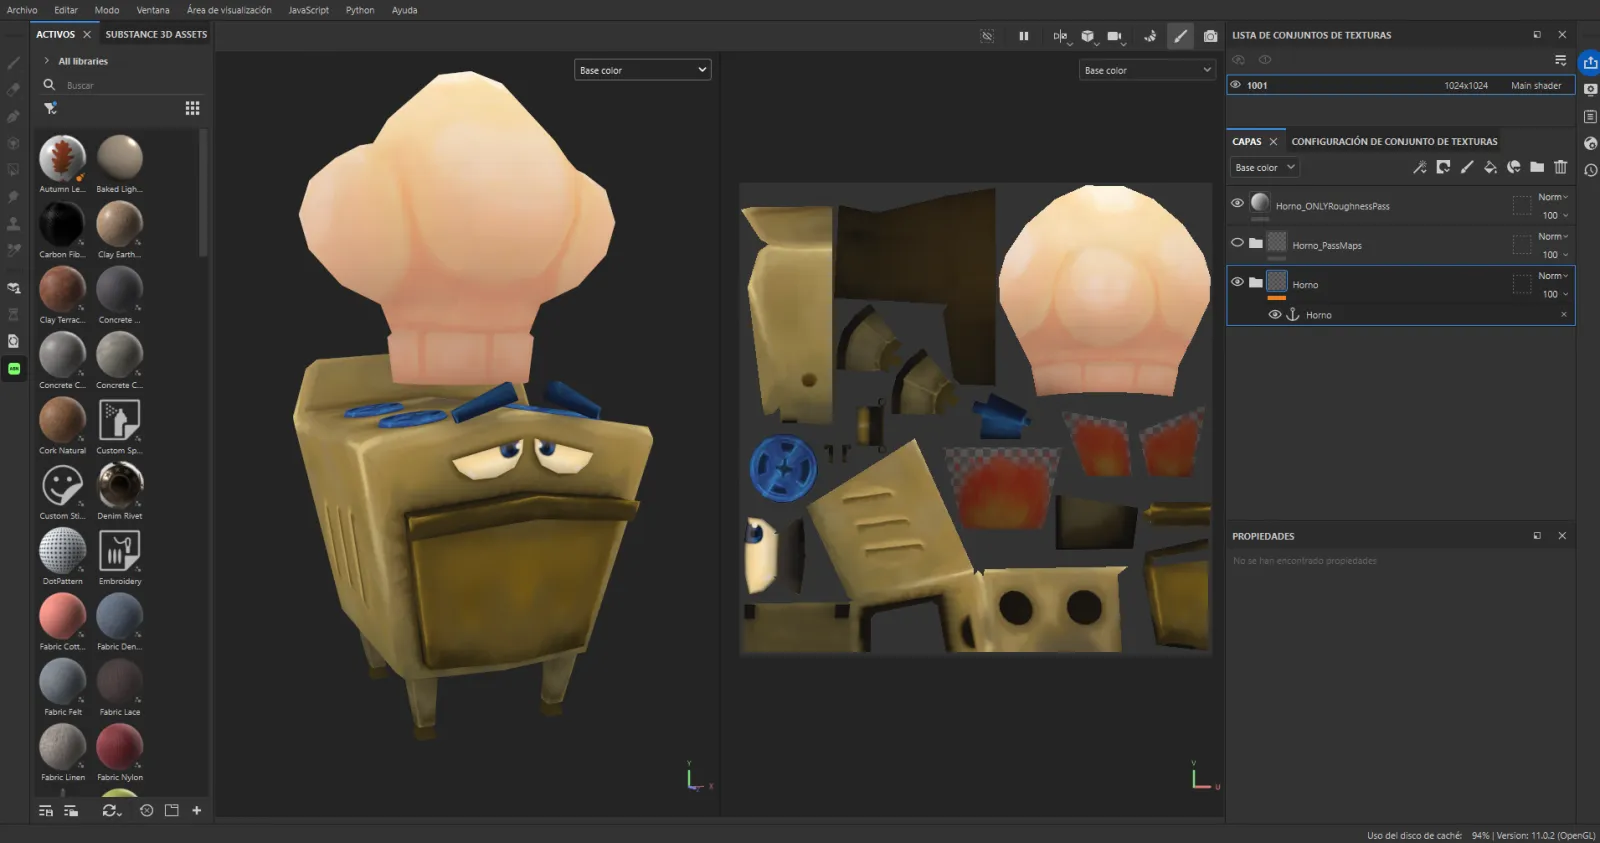Open the 2D viewport Base color dropdown
Viewport: 1600px width, 843px height.
point(1147,70)
